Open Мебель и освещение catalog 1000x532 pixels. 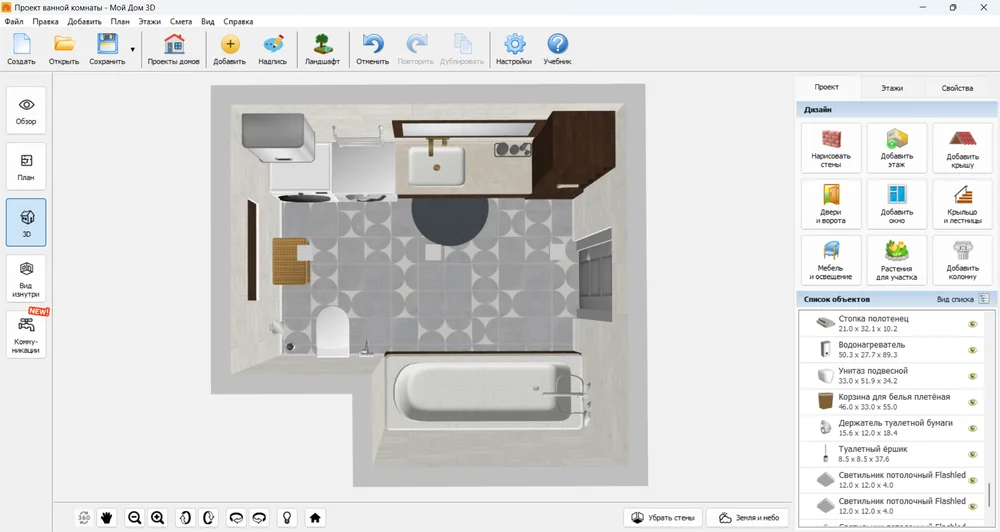tap(831, 260)
